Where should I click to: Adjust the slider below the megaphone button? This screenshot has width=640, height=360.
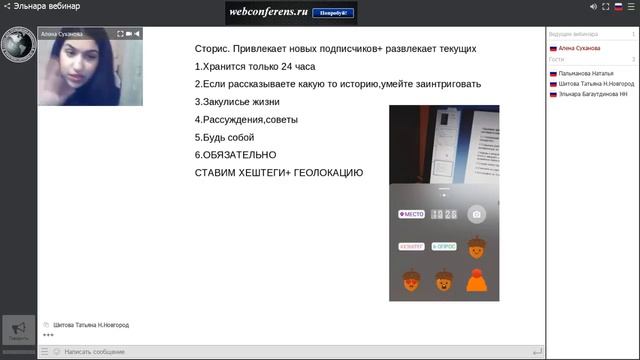(18, 352)
